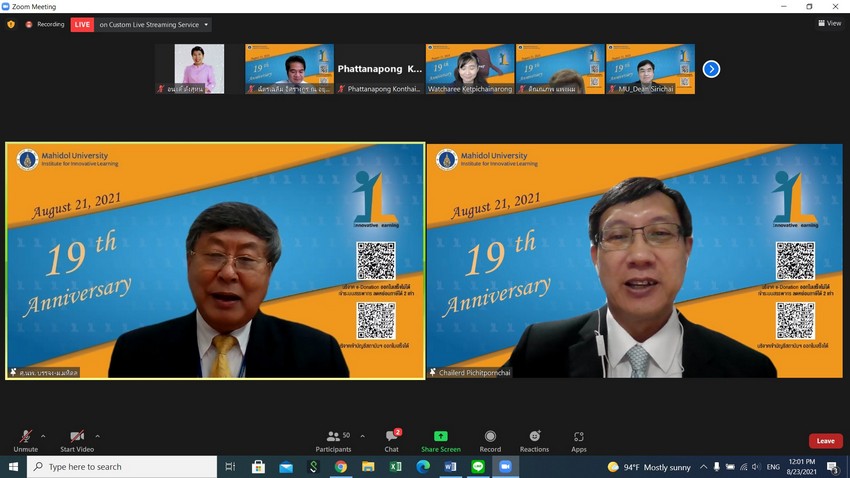Show next participants with the blue arrow

point(711,69)
